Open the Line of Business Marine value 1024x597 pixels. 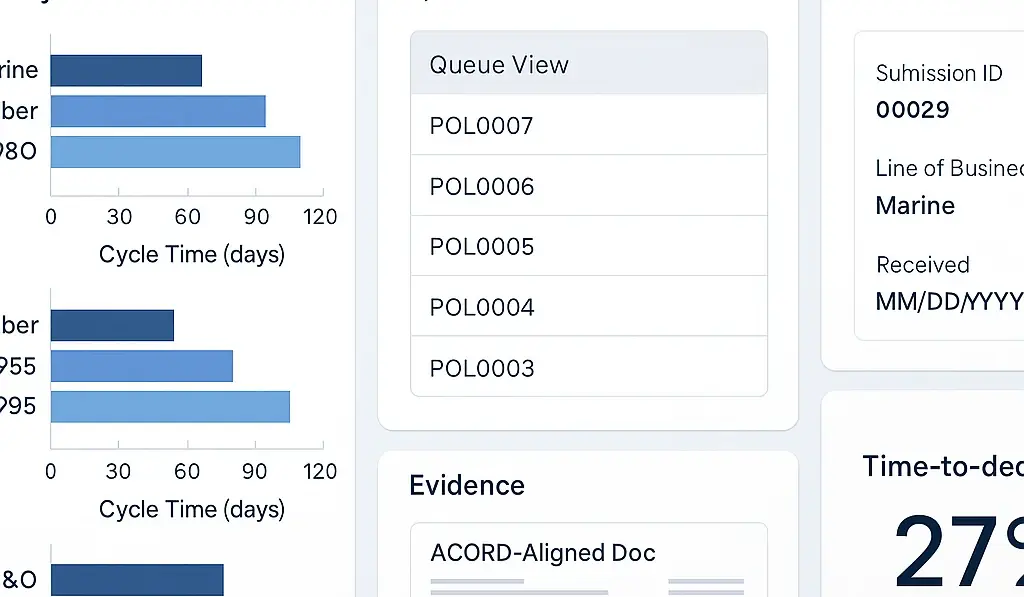(915, 206)
